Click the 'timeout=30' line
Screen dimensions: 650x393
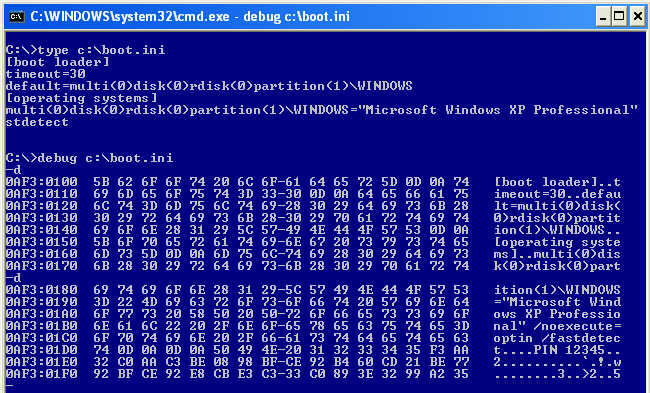46,74
